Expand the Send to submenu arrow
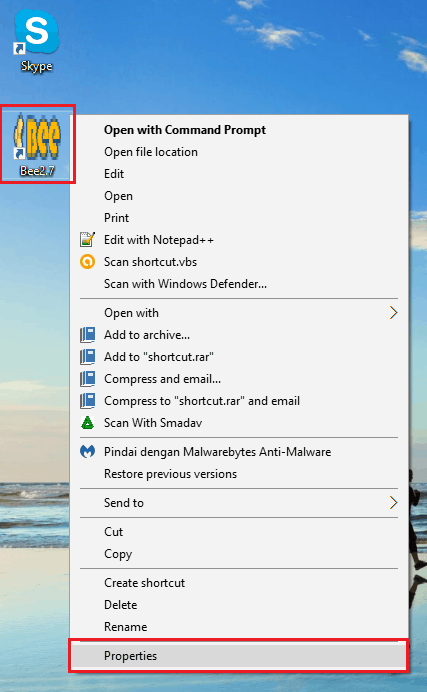Image resolution: width=427 pixels, height=692 pixels. coord(393,503)
